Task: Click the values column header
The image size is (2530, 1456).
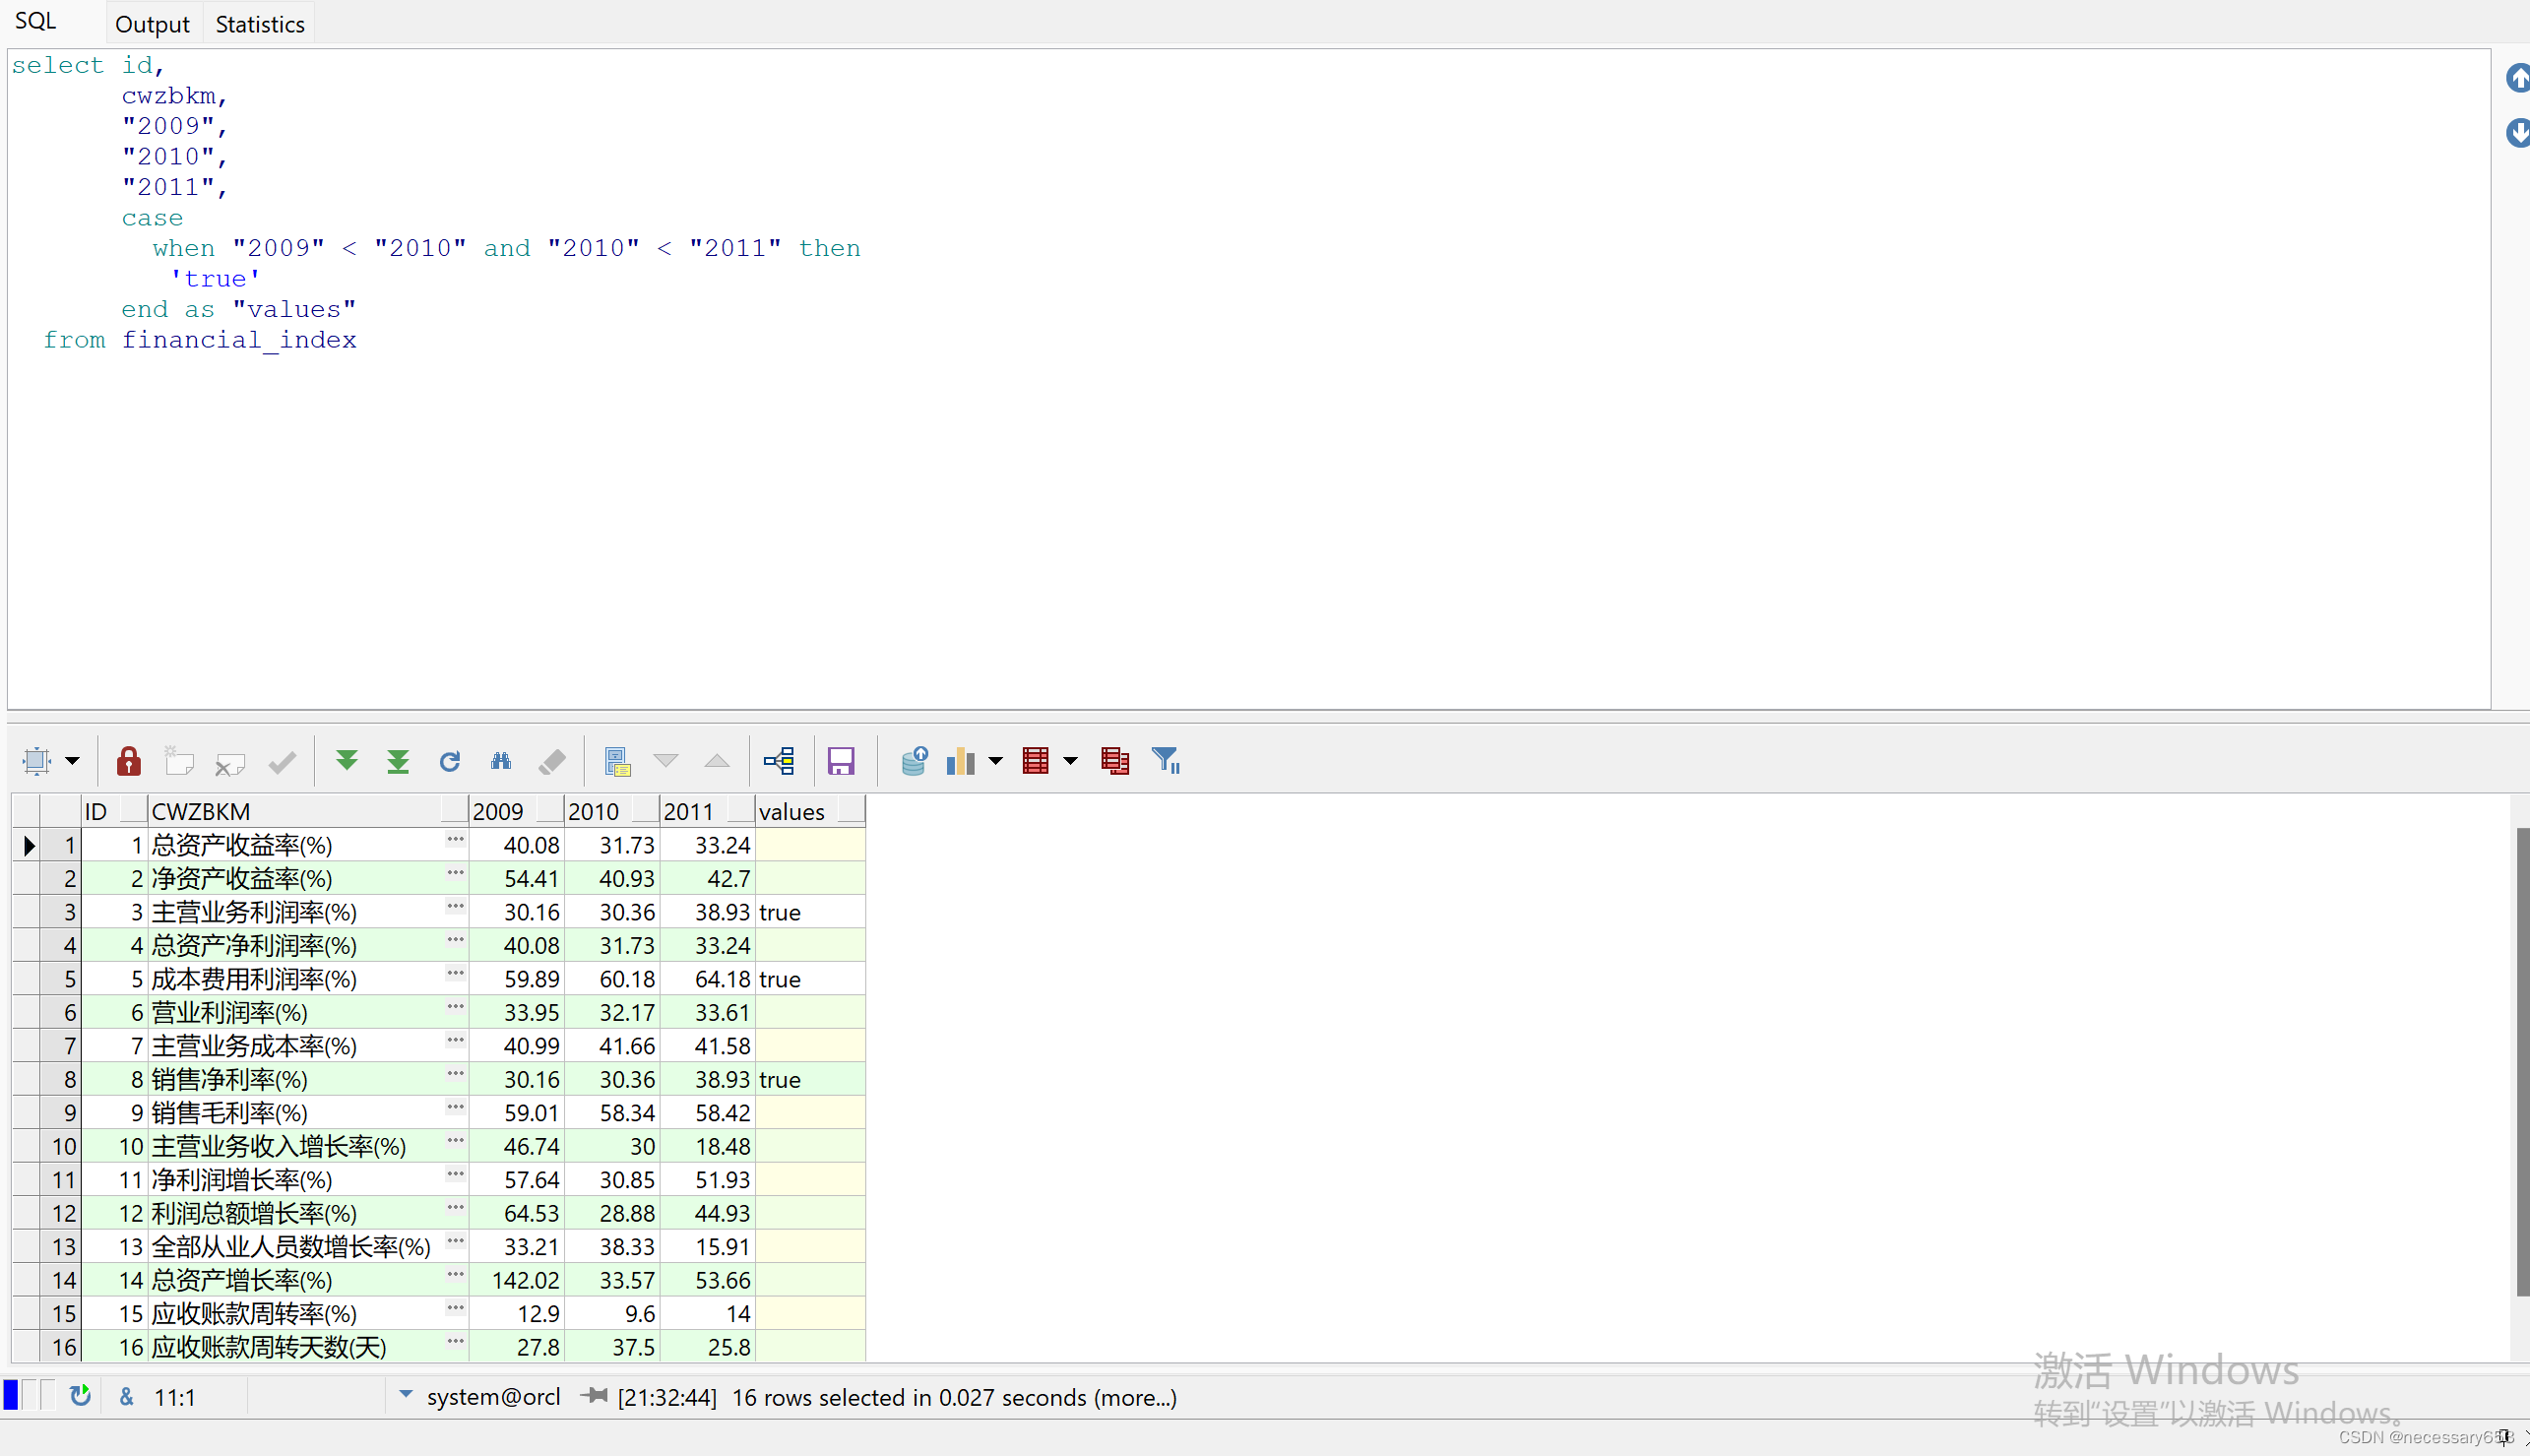Action: click(x=810, y=811)
